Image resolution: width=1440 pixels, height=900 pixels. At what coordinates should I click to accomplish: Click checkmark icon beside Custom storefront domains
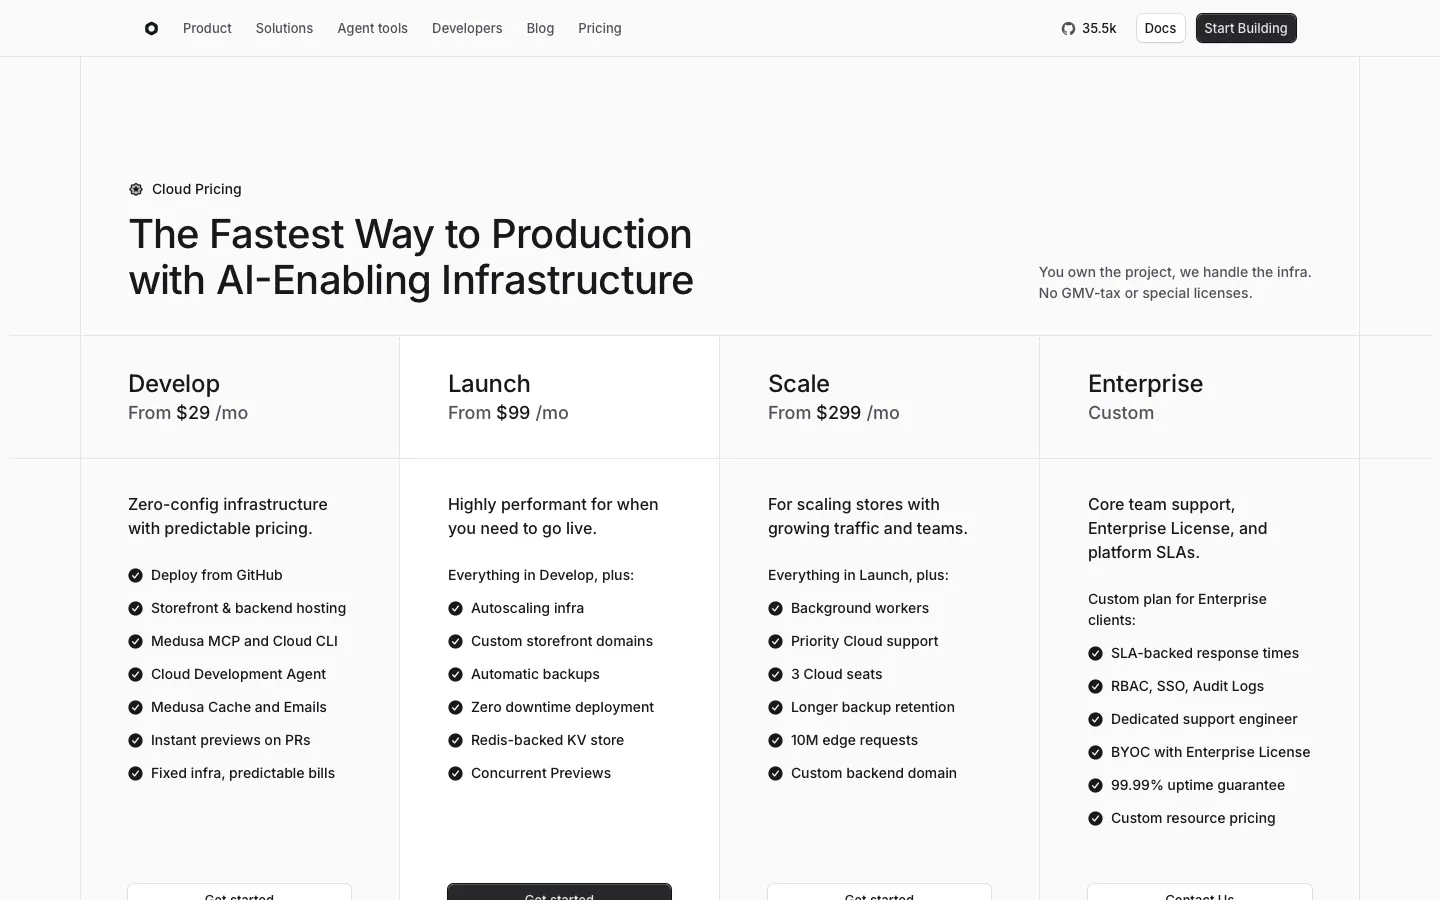pyautogui.click(x=455, y=641)
